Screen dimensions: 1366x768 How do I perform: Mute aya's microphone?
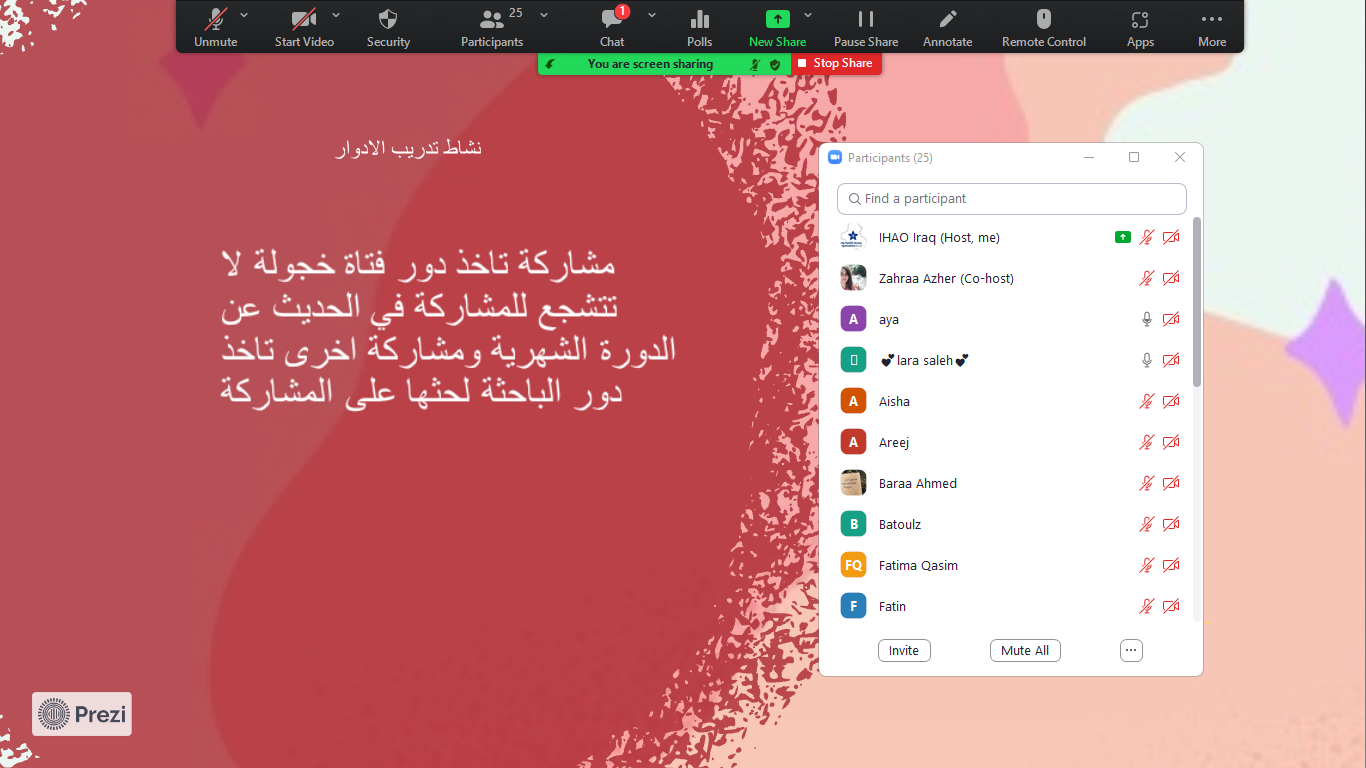click(1147, 319)
